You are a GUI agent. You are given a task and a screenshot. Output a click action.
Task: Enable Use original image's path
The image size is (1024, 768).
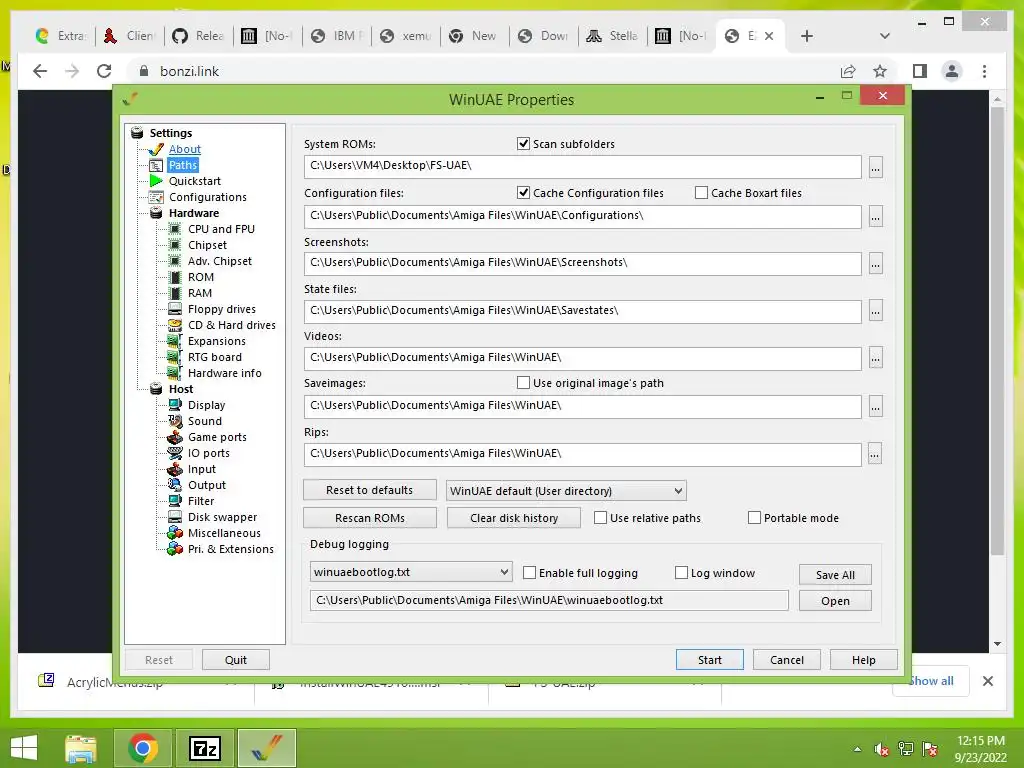tap(523, 383)
